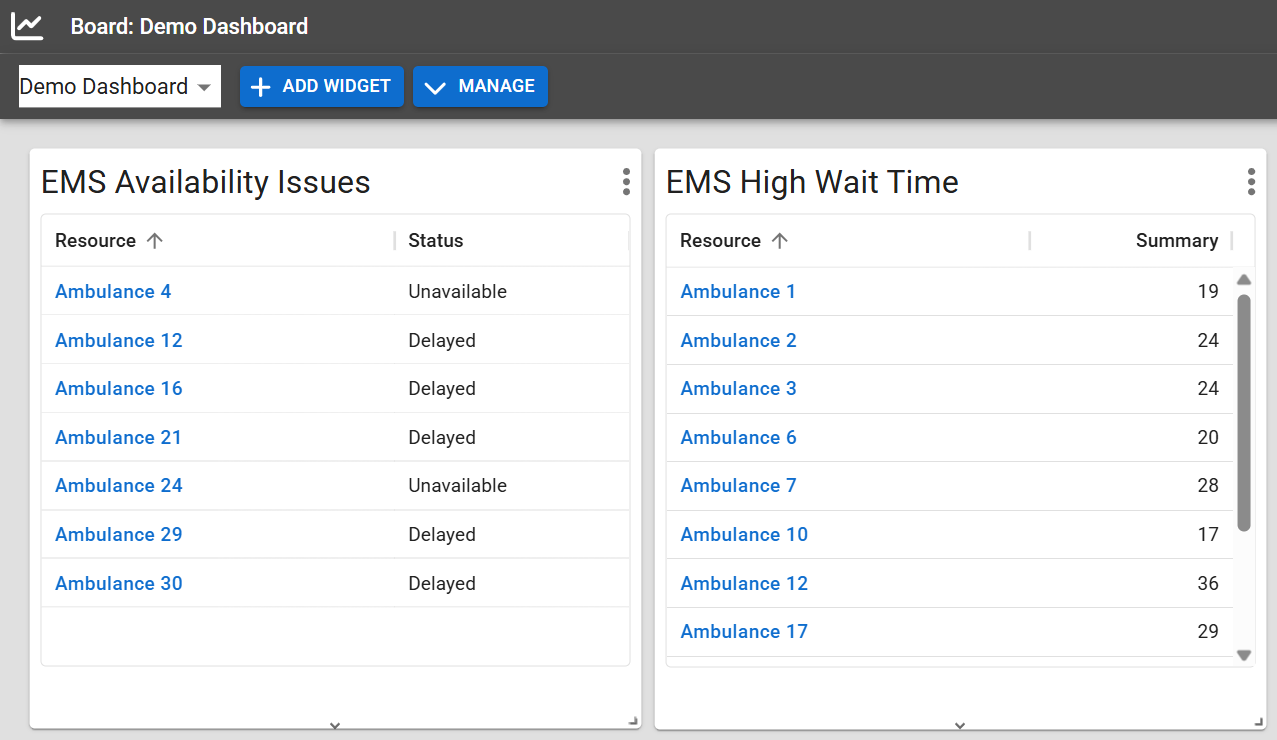The width and height of the screenshot is (1277, 740).
Task: Expand the MANAGE menu
Action: coord(480,87)
